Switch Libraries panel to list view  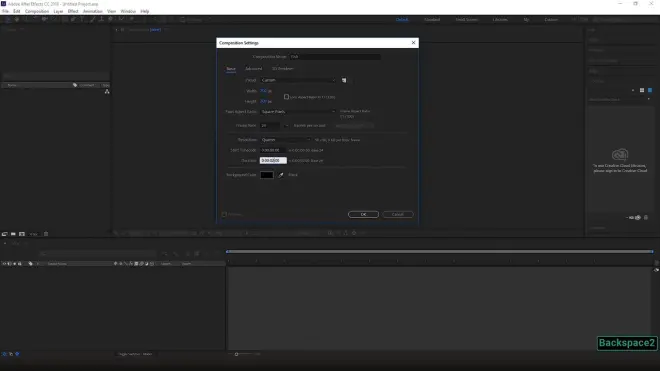[x=650, y=90]
